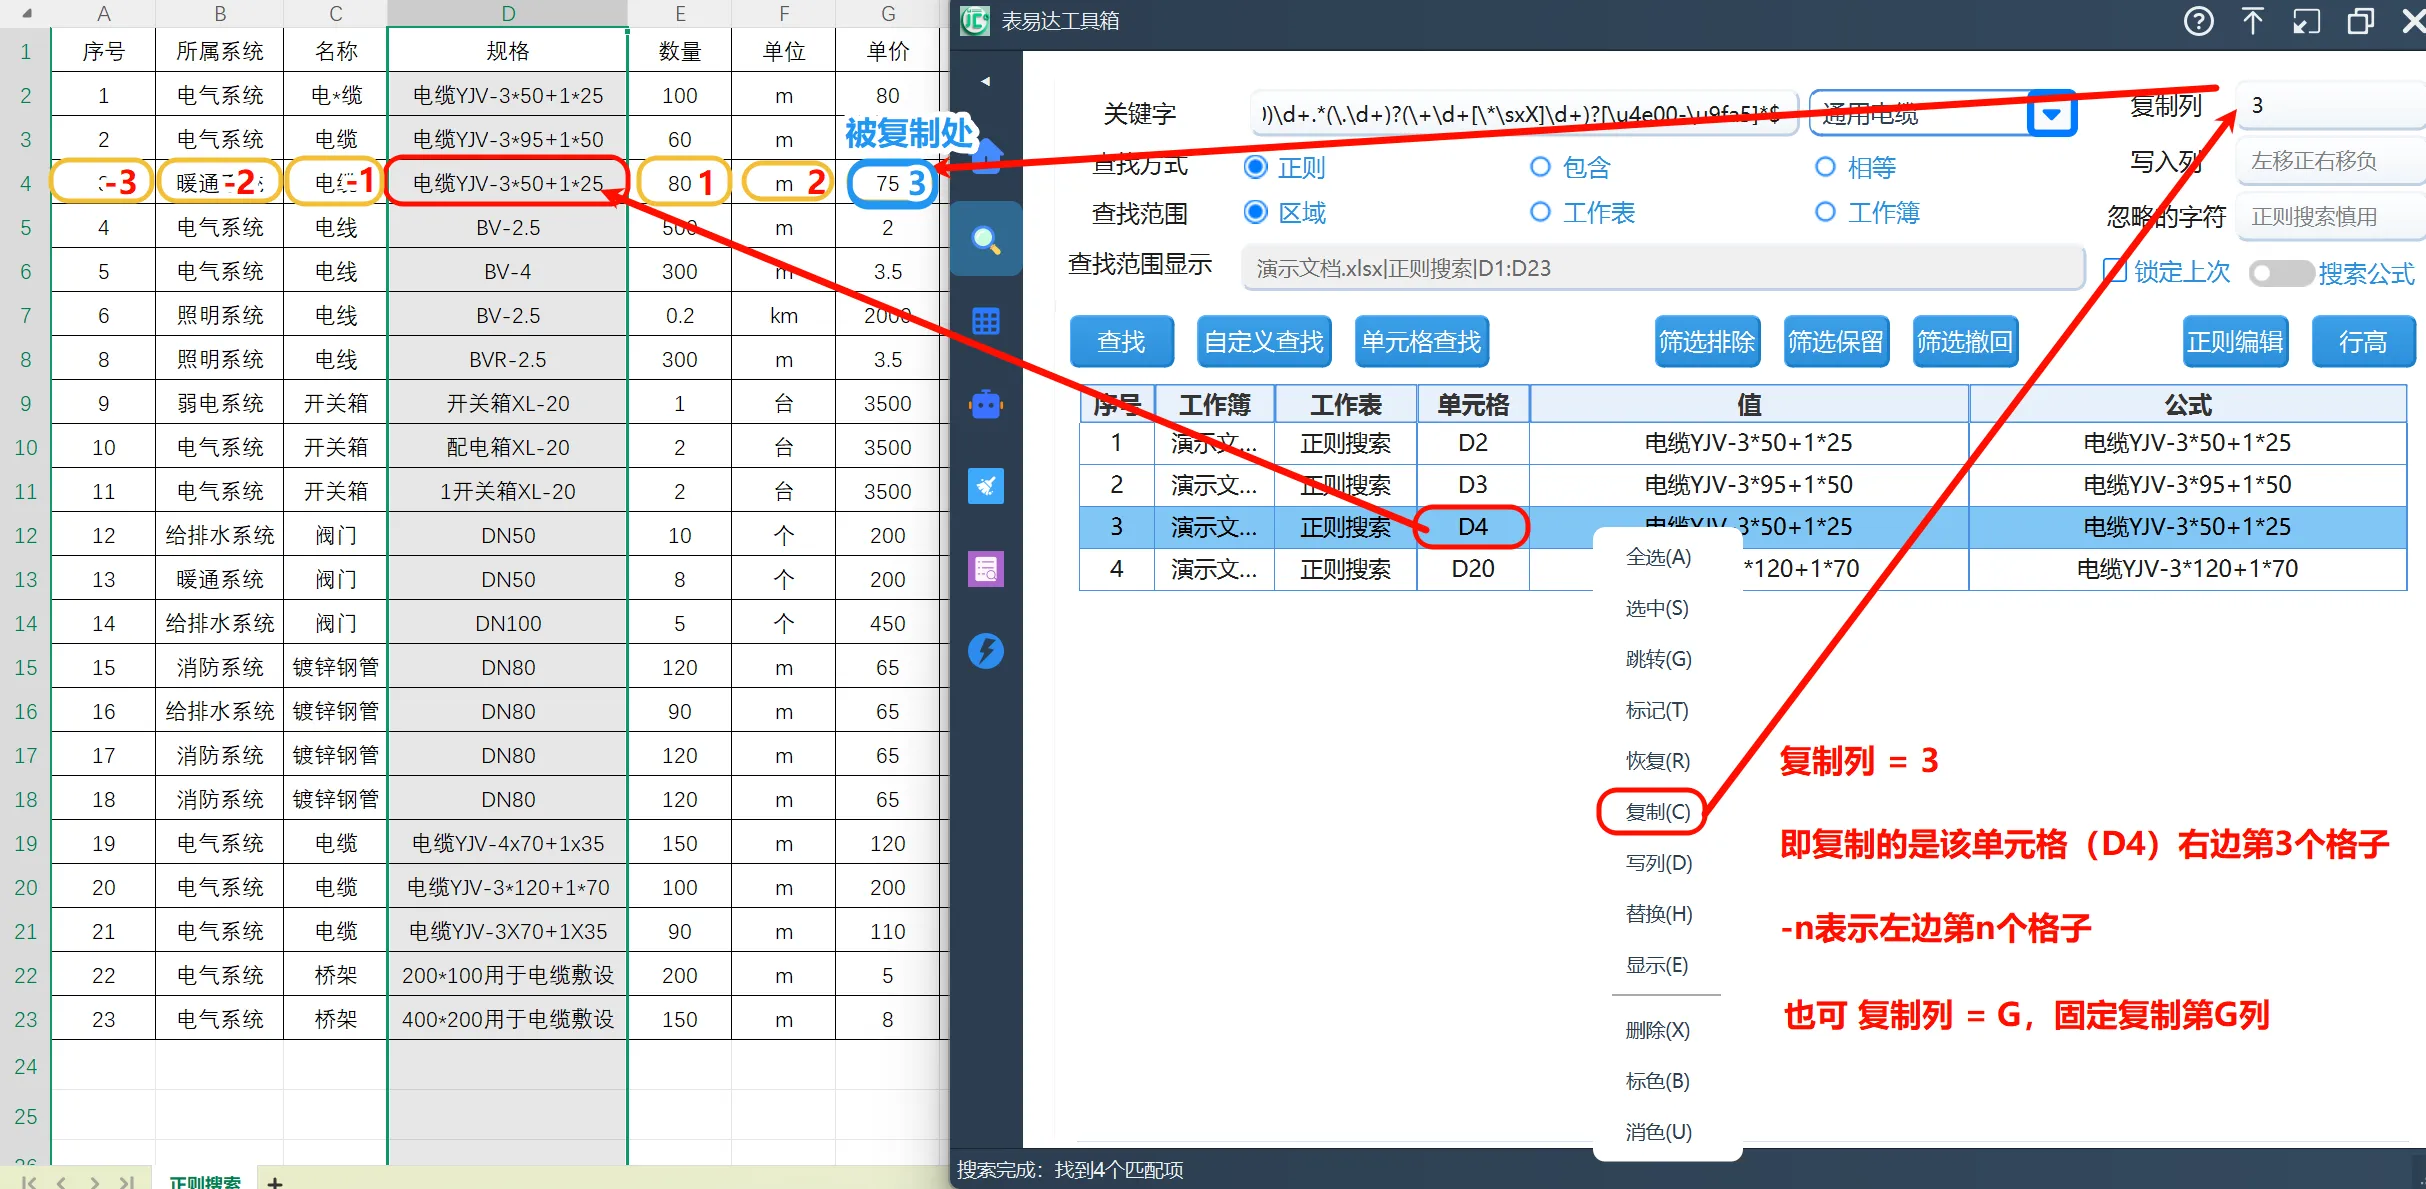Focus the 忽略的字符 input field

coord(2329,217)
